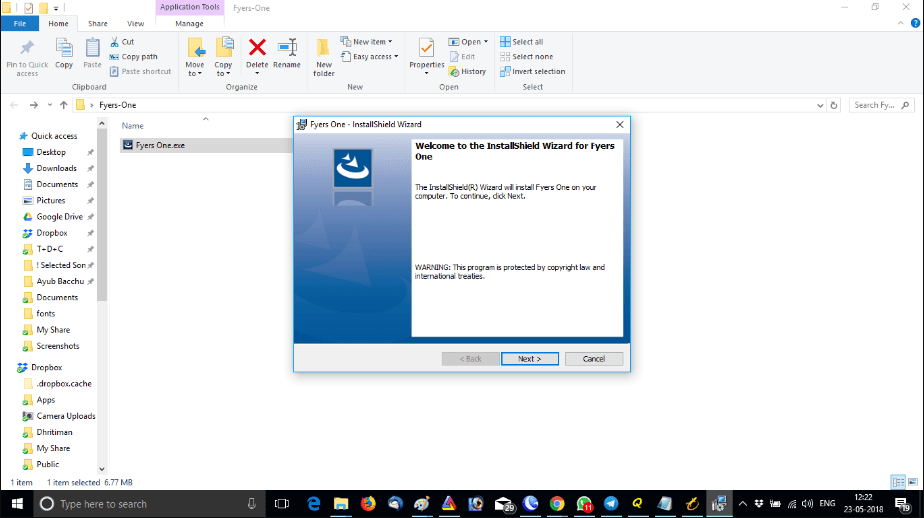The image size is (924, 518).
Task: Open Dhritiman folder in navigation pane
Action: (54, 432)
